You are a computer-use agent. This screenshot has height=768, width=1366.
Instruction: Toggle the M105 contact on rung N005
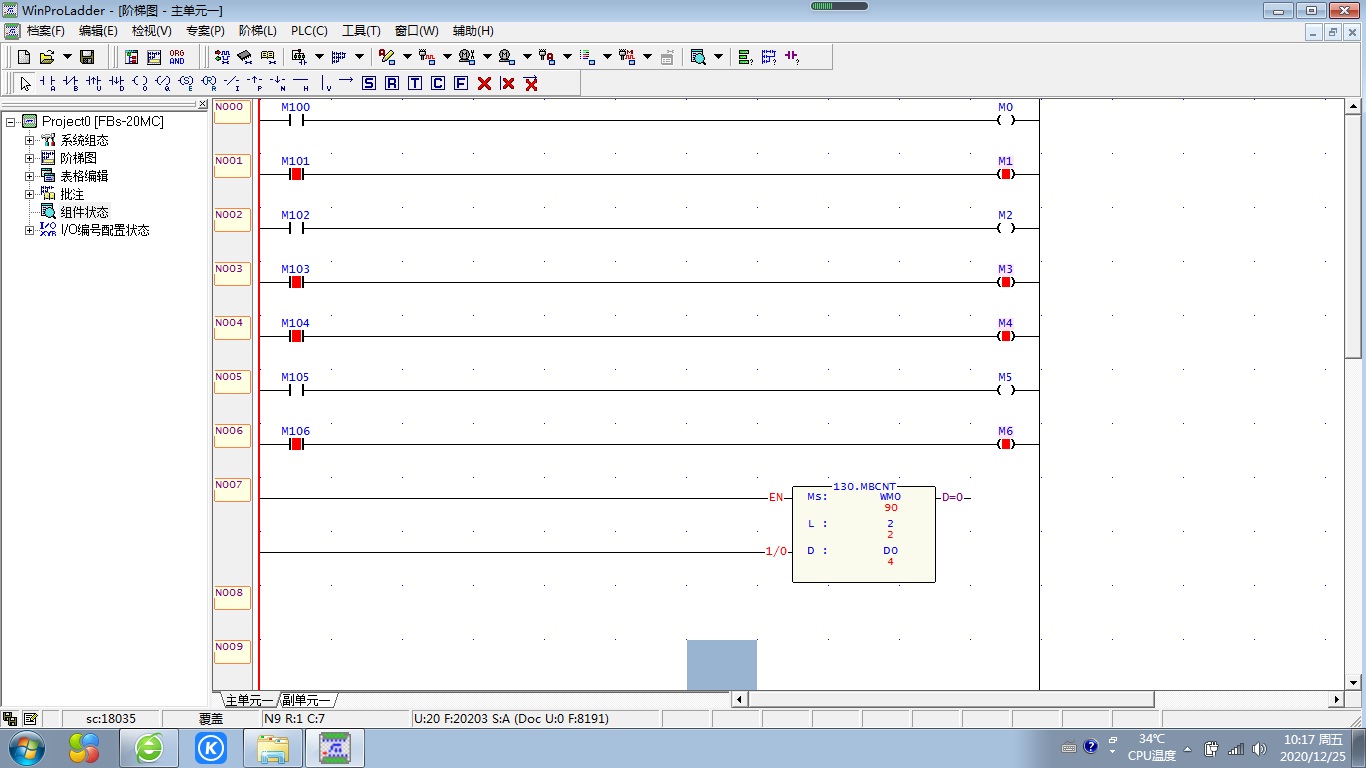pos(295,390)
